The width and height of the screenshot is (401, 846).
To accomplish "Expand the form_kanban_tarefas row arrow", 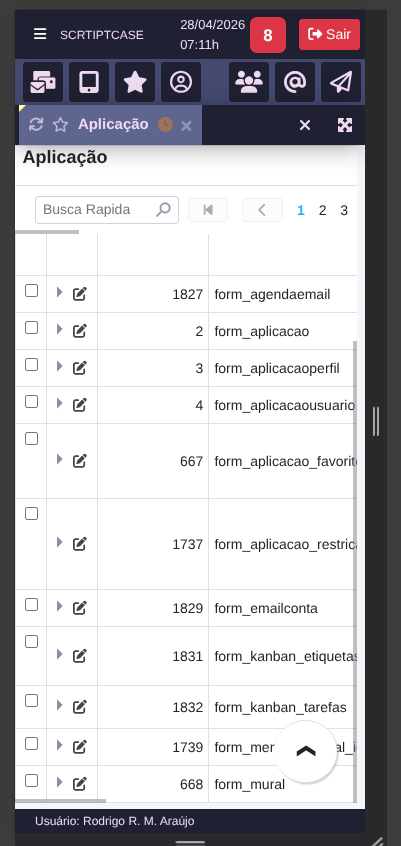I will (x=59, y=705).
